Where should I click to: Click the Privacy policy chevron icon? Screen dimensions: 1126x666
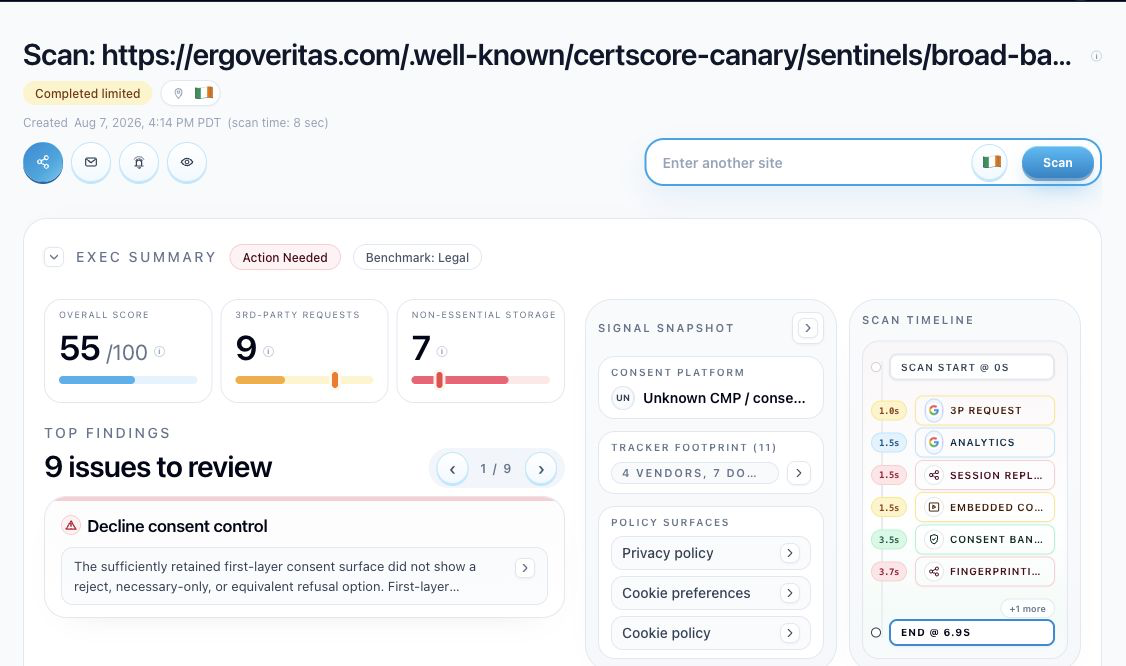(790, 553)
